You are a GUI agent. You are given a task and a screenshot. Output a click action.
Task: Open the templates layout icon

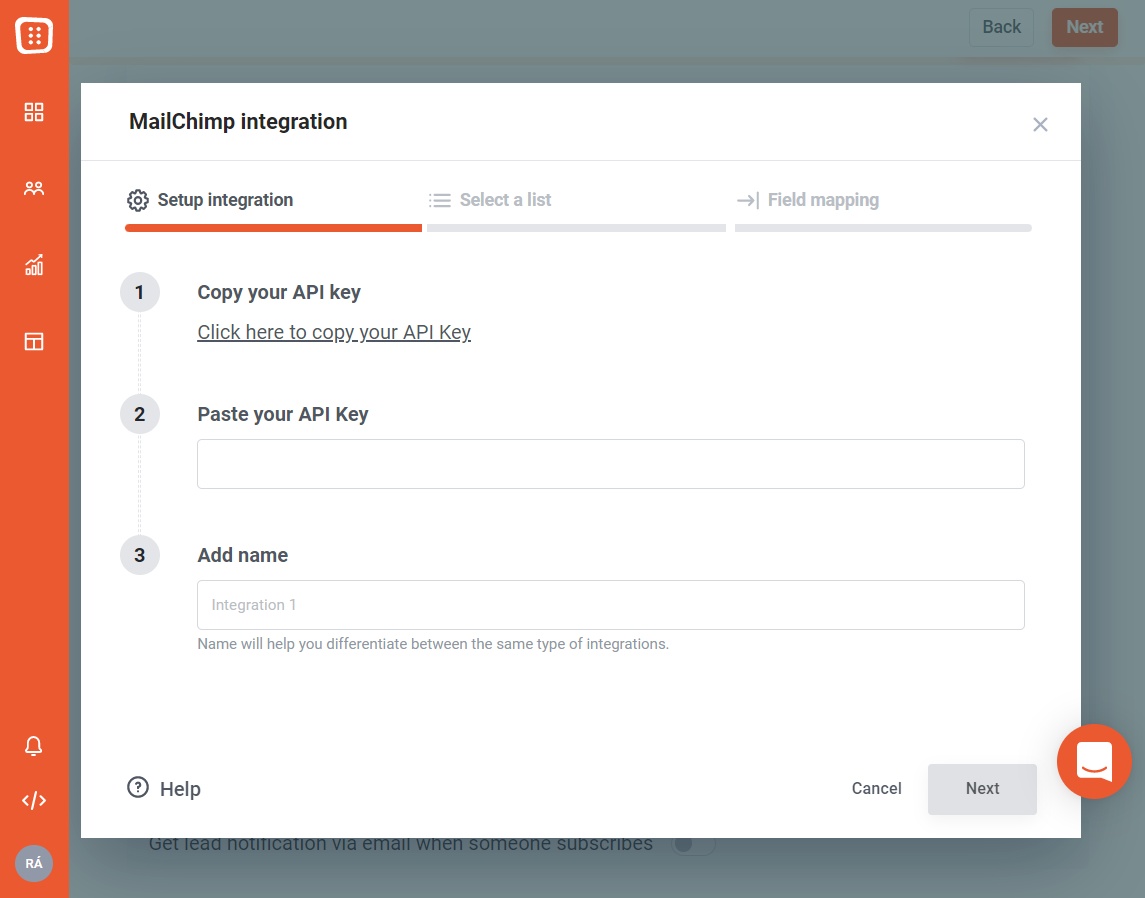tap(34, 342)
